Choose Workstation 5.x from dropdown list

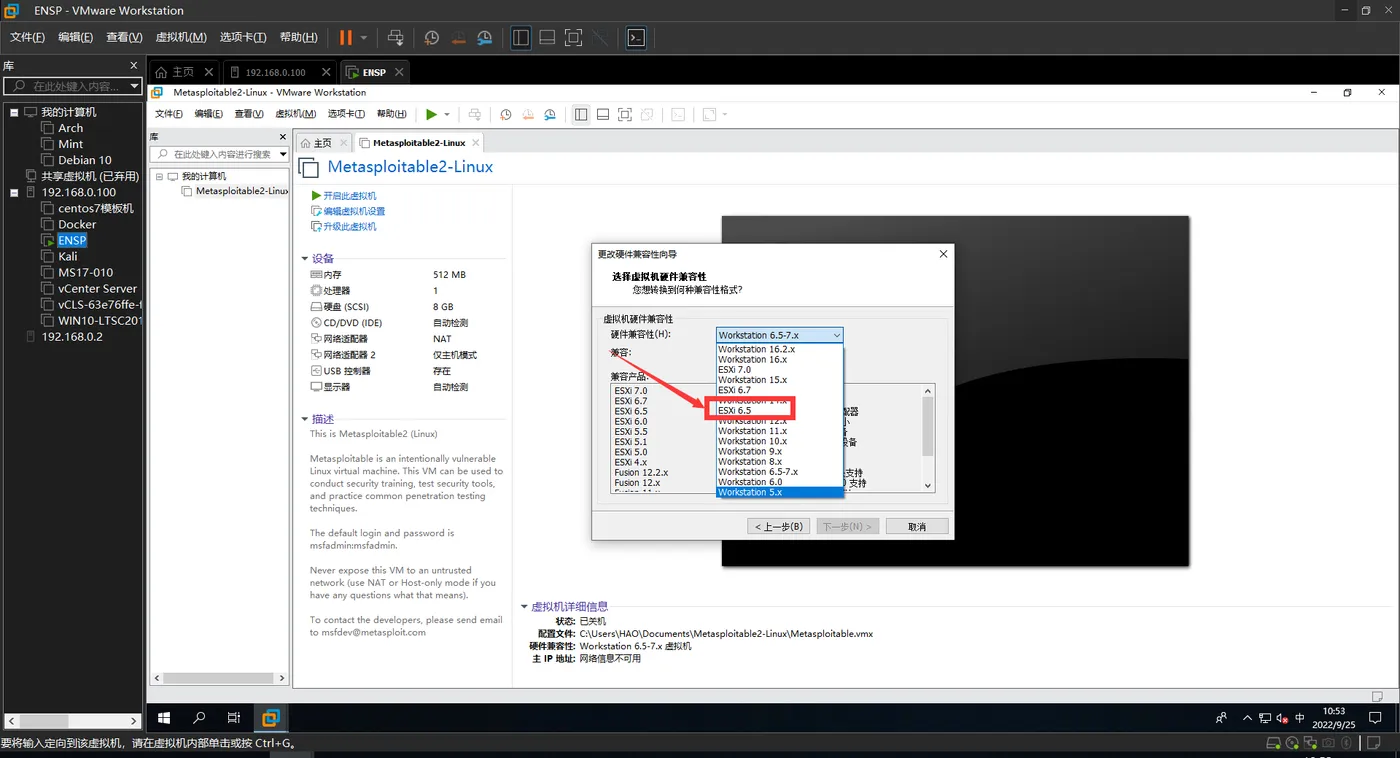(x=780, y=492)
